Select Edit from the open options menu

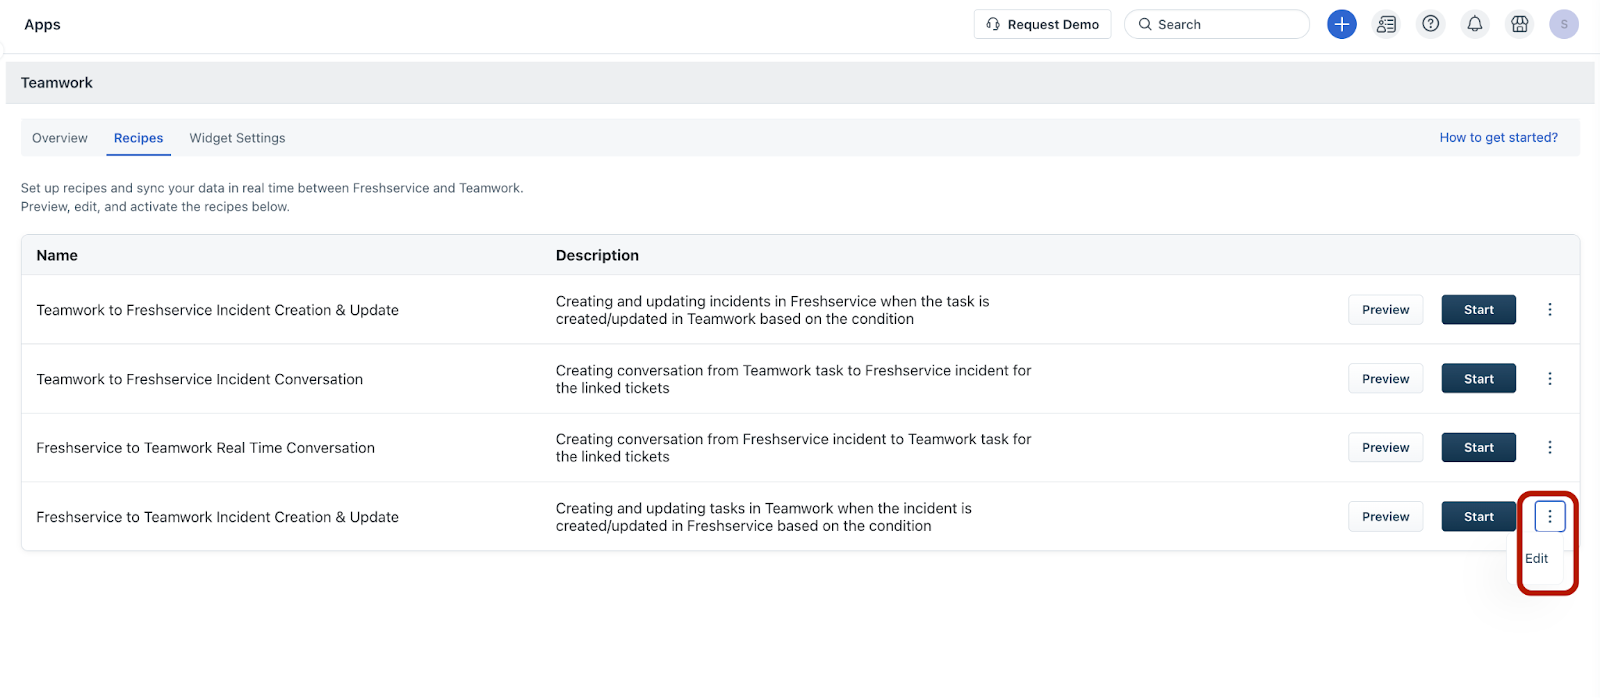(1536, 559)
